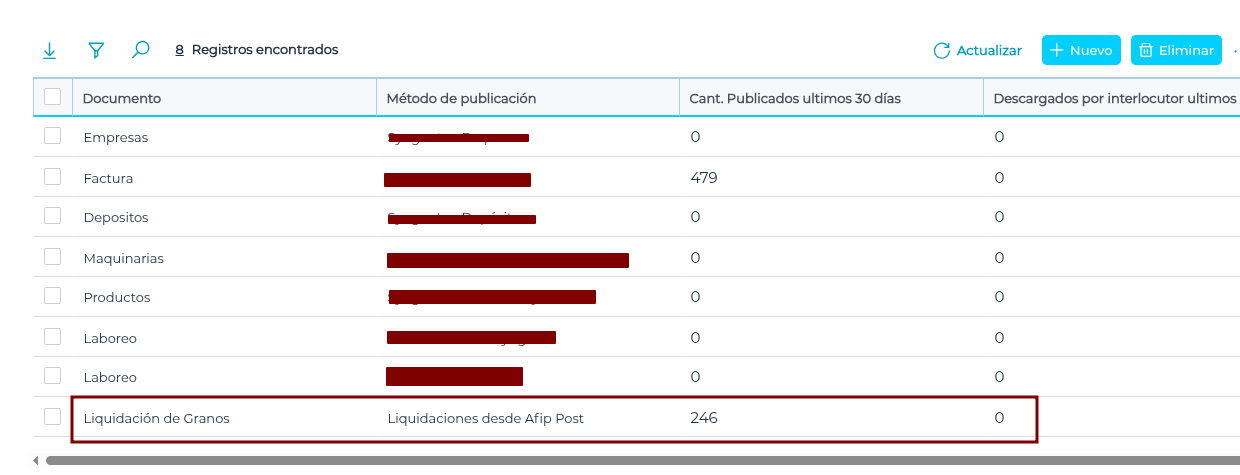Screen dimensions: 1240x475
Task: Click the magnifying glass search icon
Action: point(141,49)
